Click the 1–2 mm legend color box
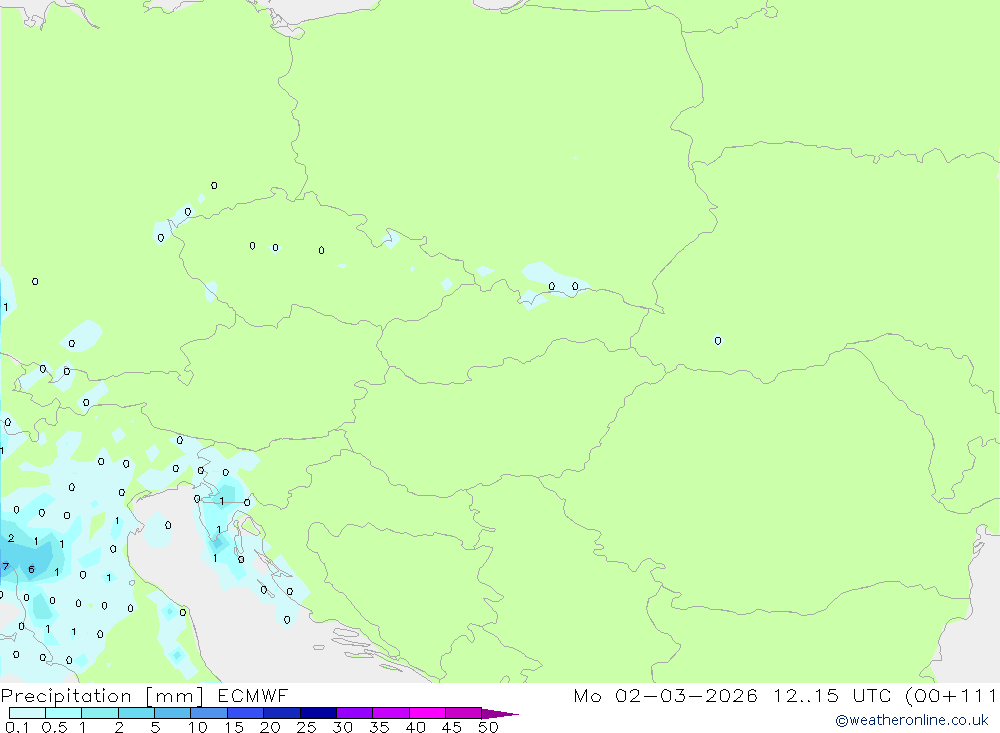 100,713
